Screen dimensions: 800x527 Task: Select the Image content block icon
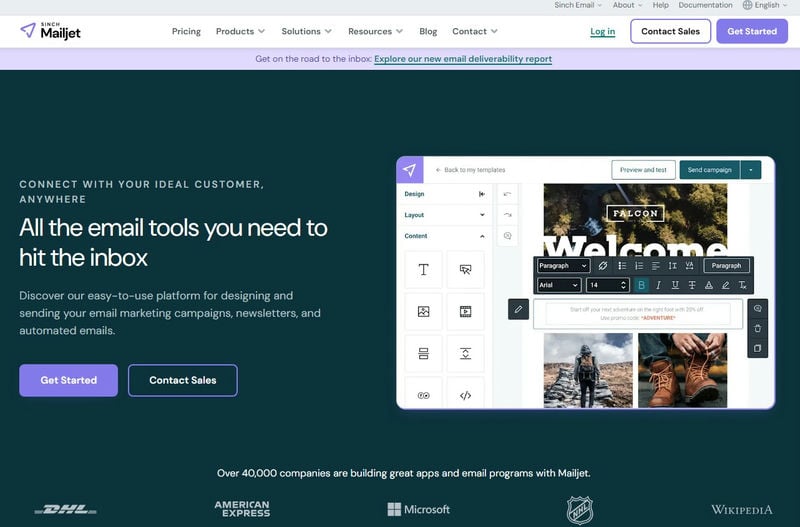tap(423, 311)
